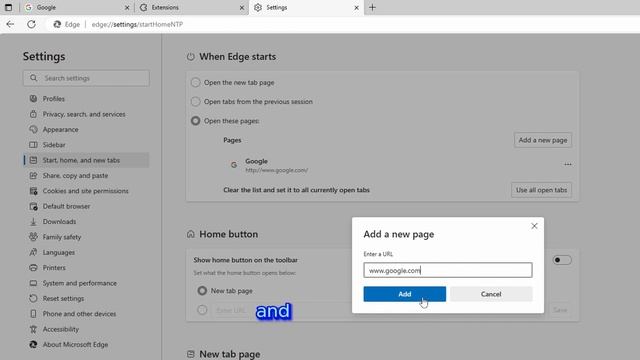Viewport: 640px width, 360px height.
Task: Focus the Search settings box
Action: pos(86,78)
